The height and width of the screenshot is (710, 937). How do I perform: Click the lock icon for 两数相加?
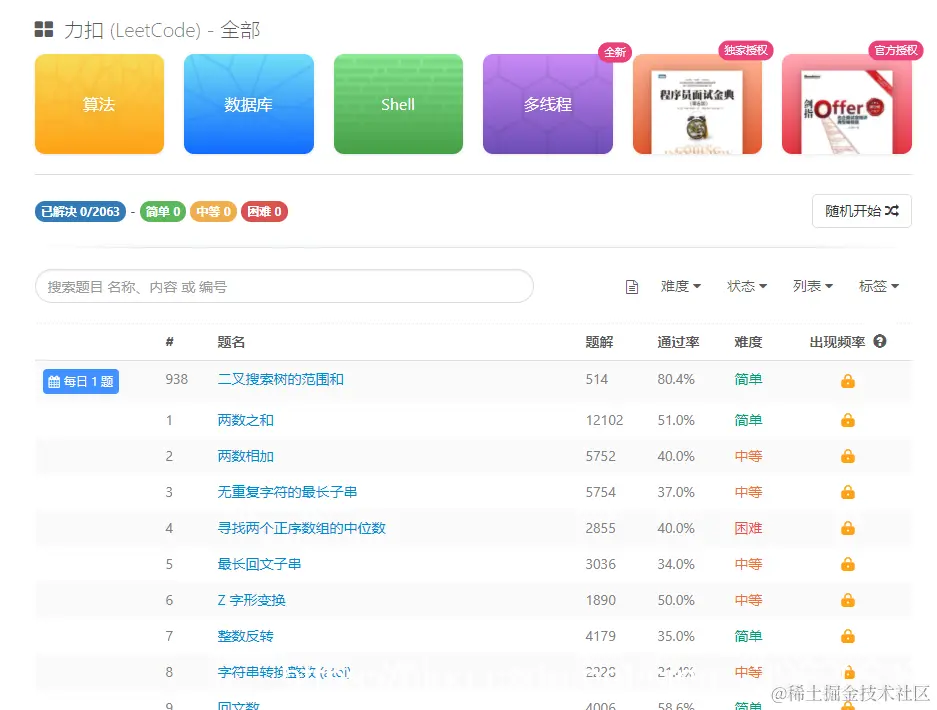point(847,456)
